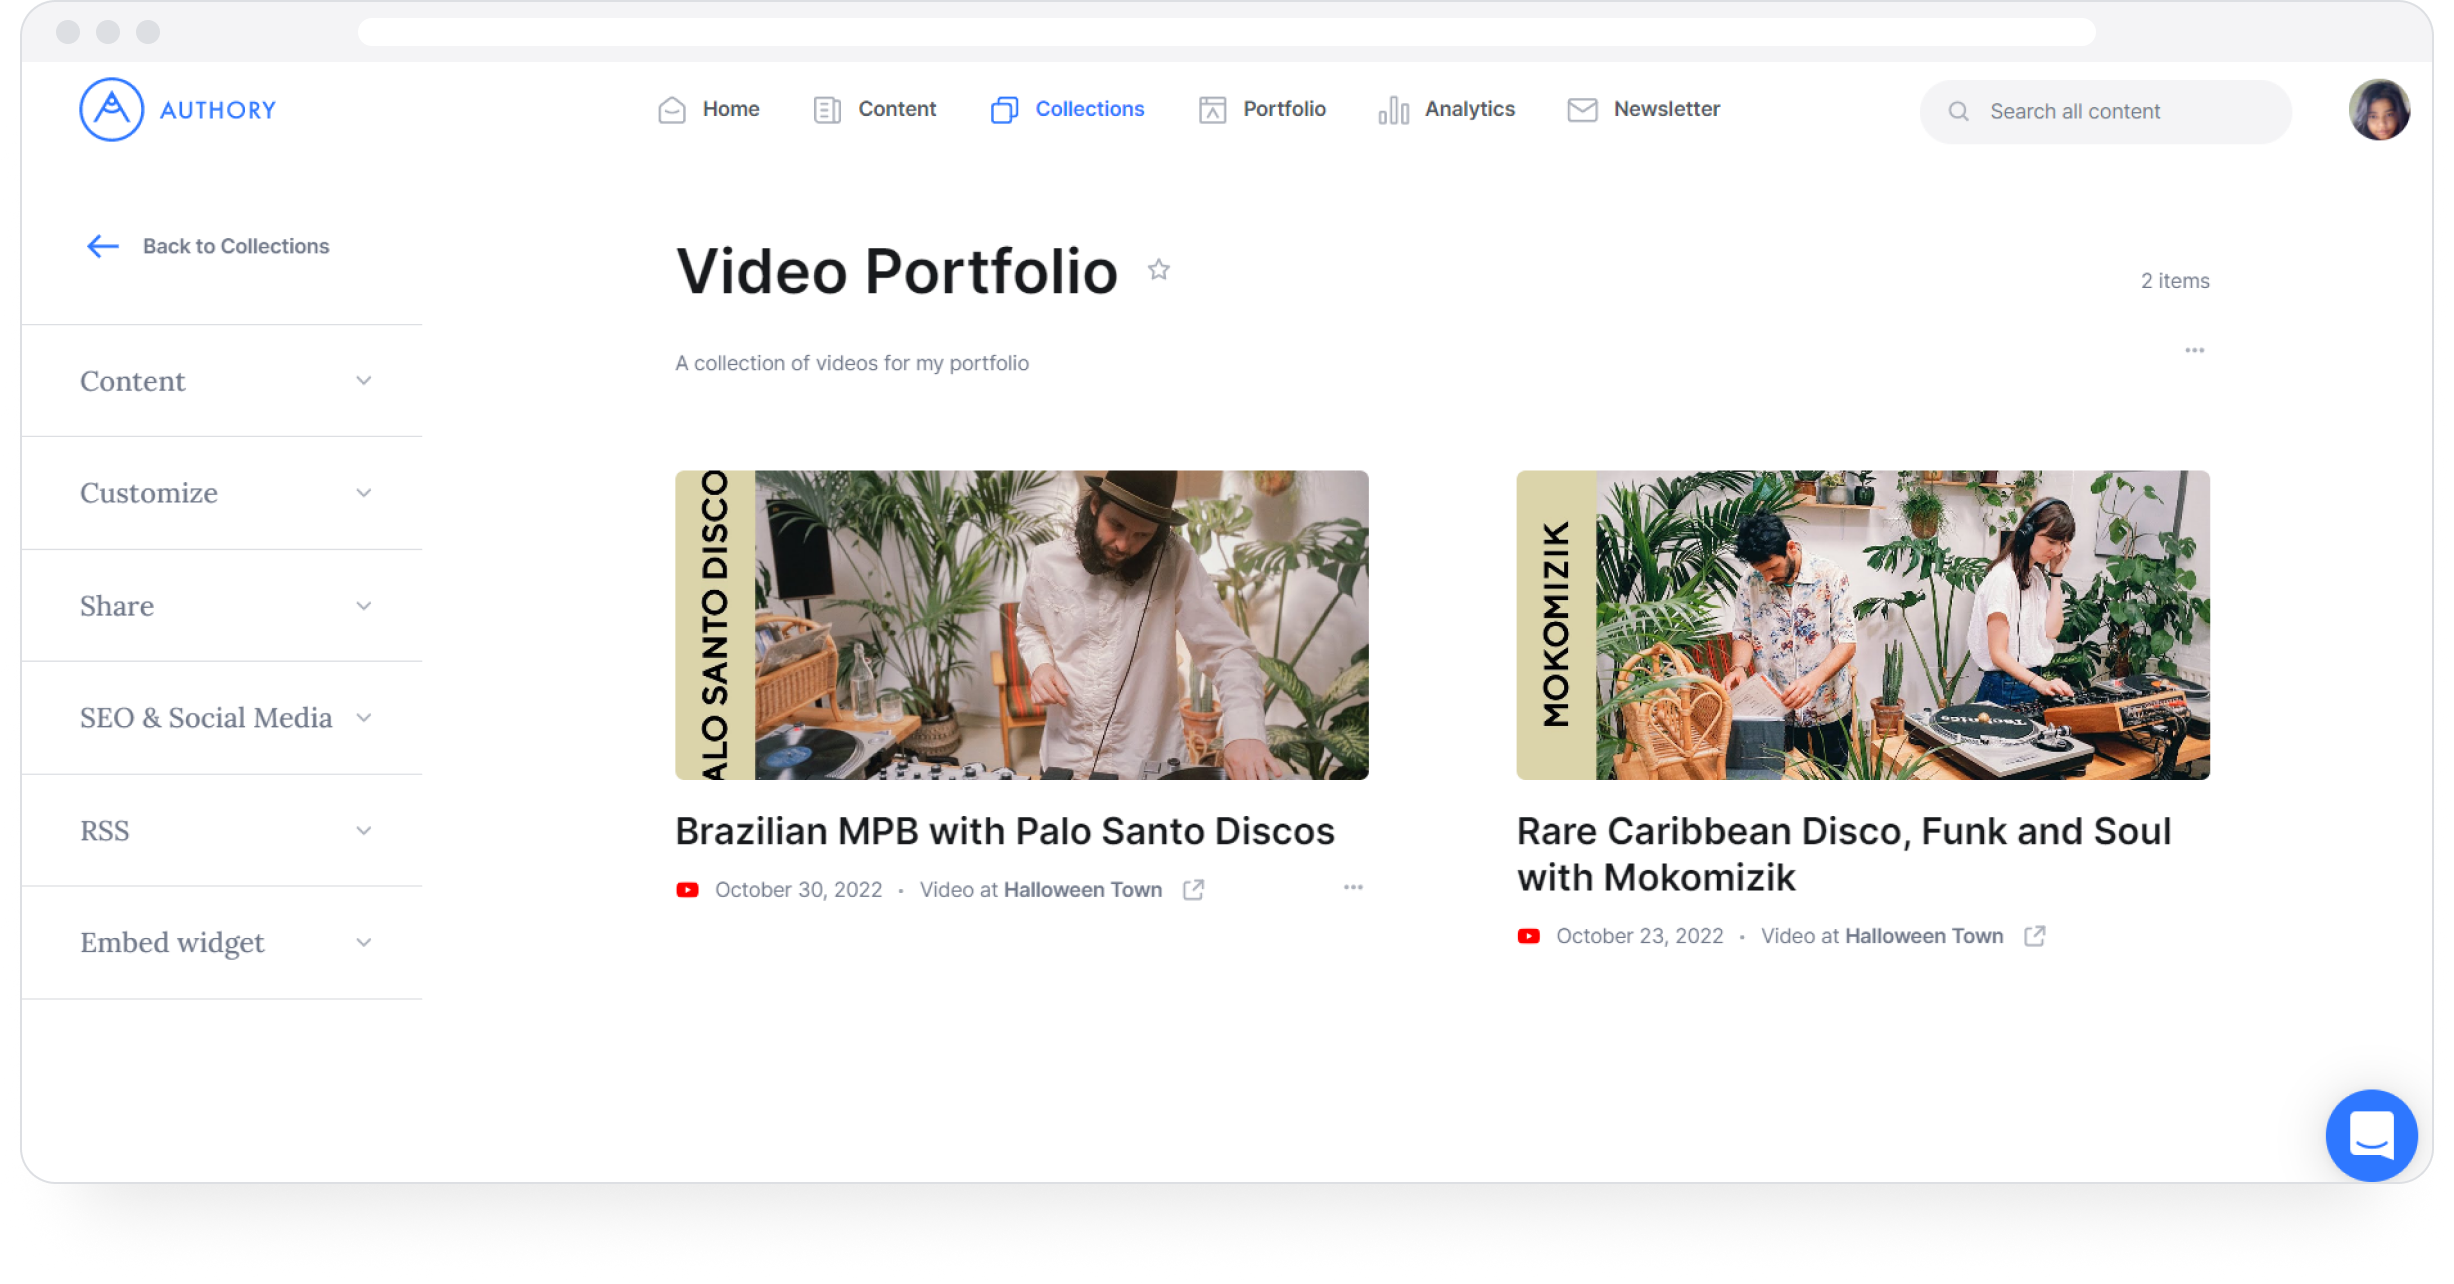Open the Palo Santo Discos thumbnail
Screen dimensions: 2454x1284
(x=1021, y=625)
